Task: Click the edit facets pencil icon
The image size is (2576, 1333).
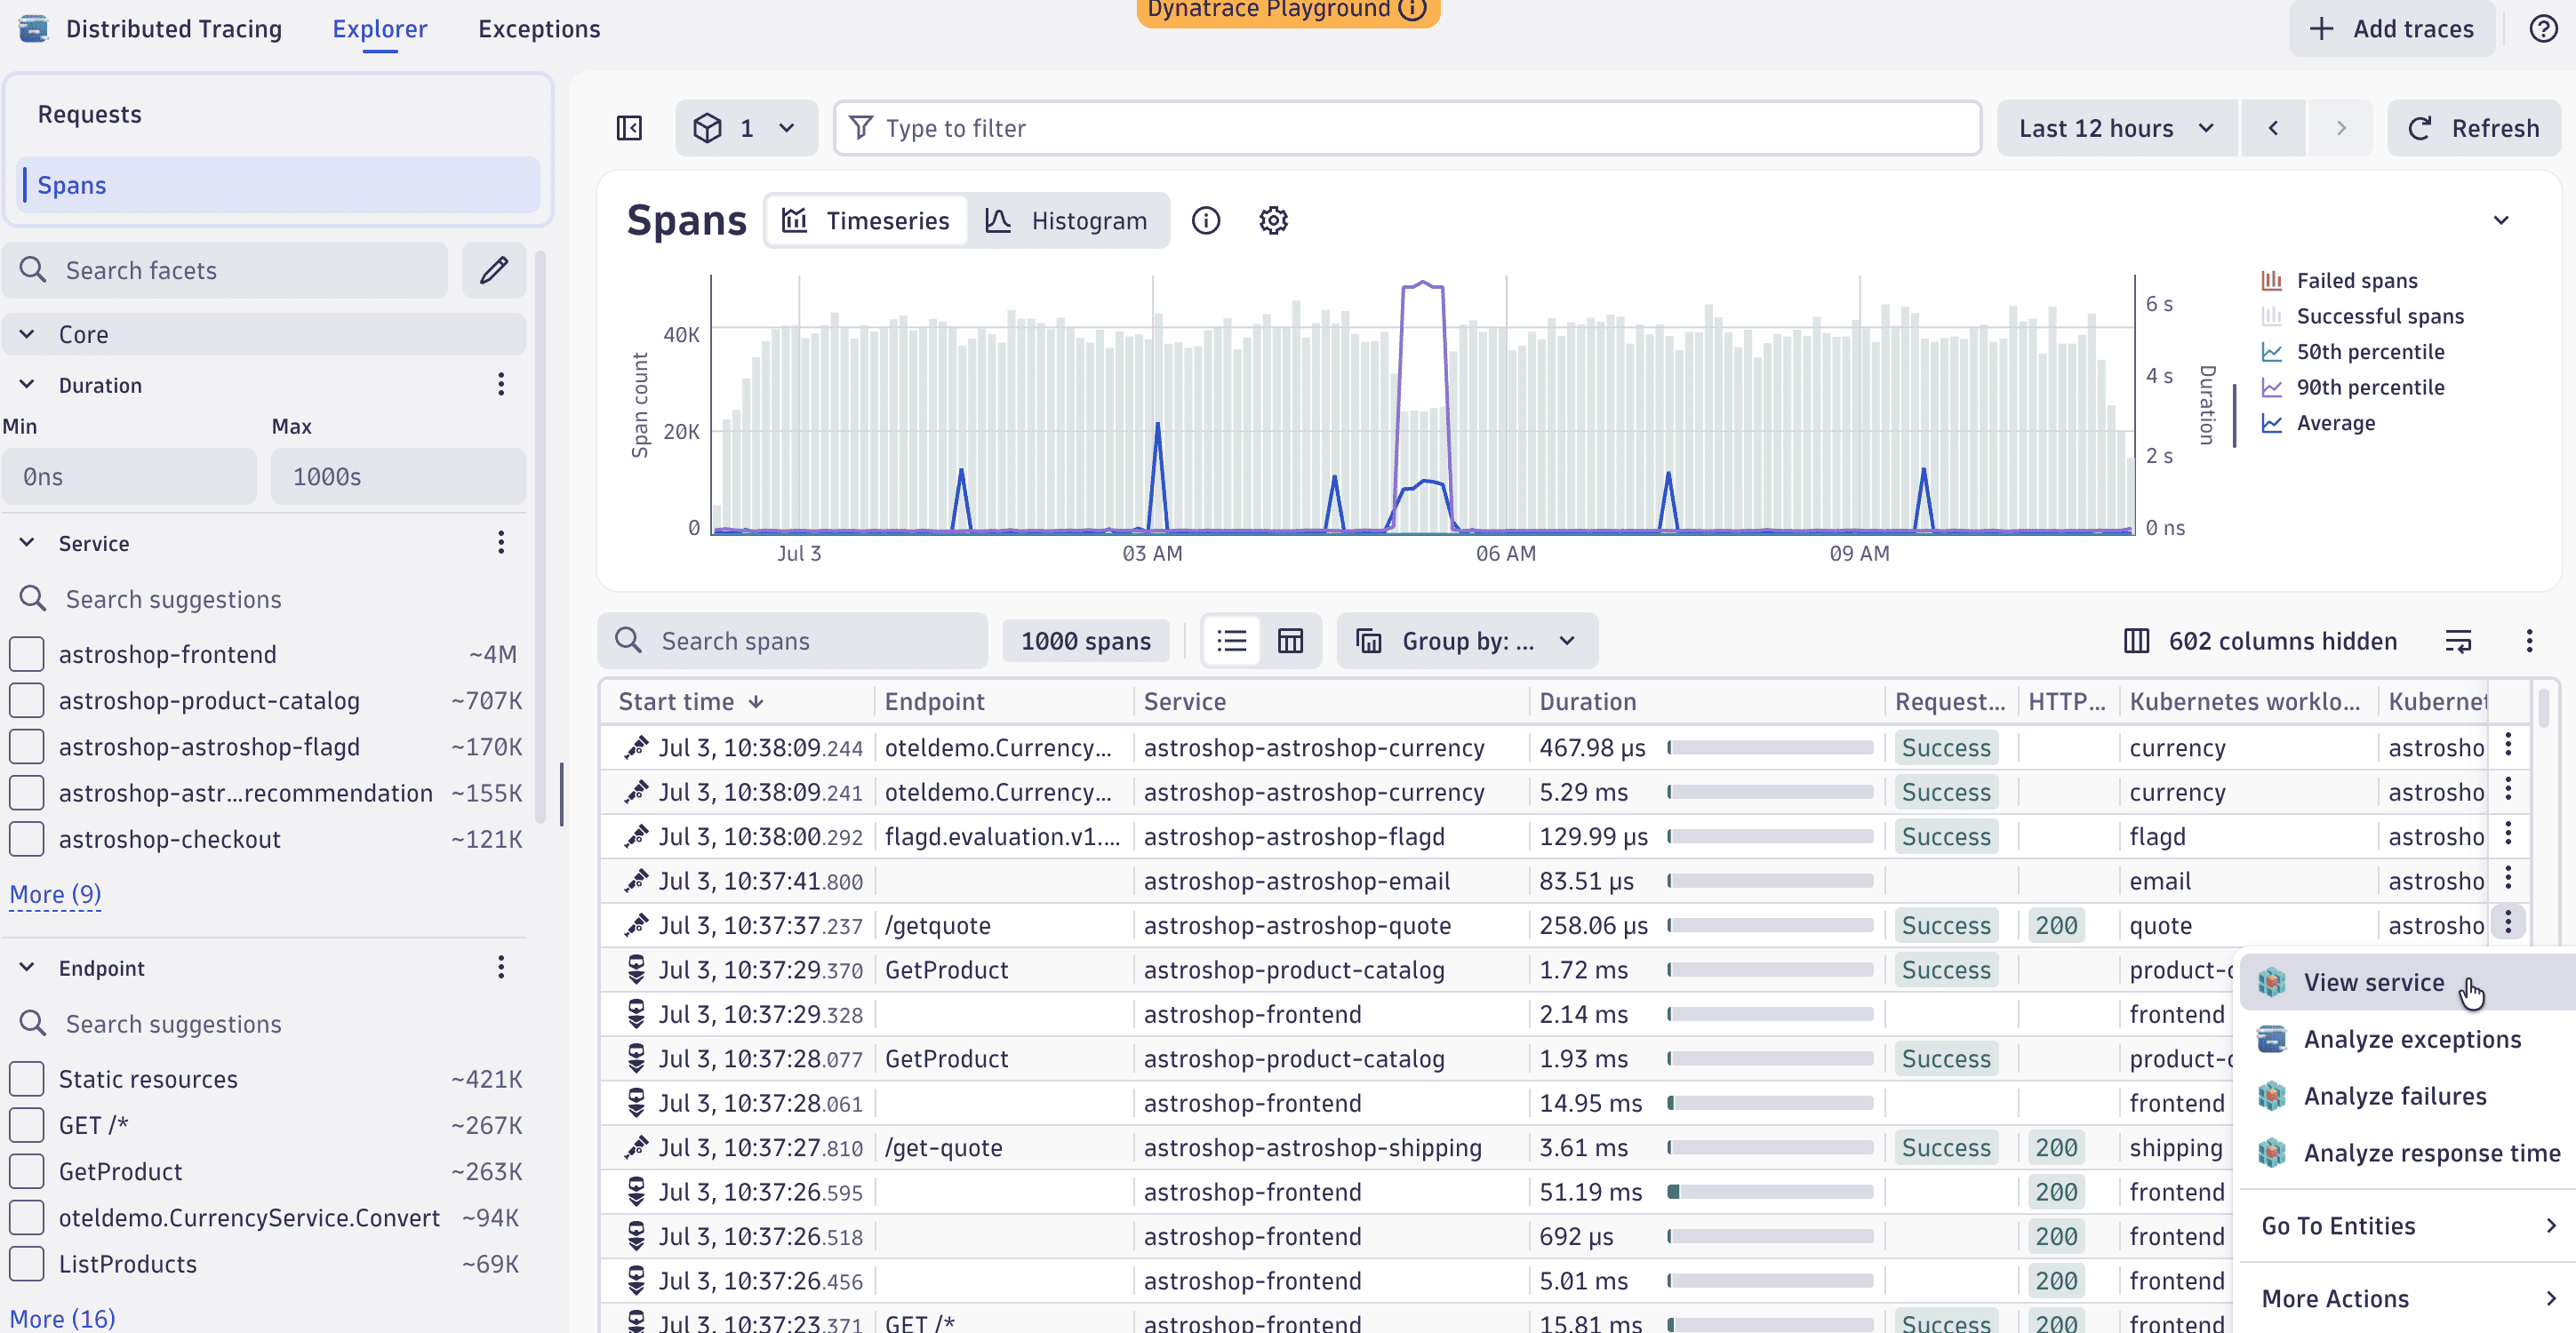Action: tap(494, 270)
